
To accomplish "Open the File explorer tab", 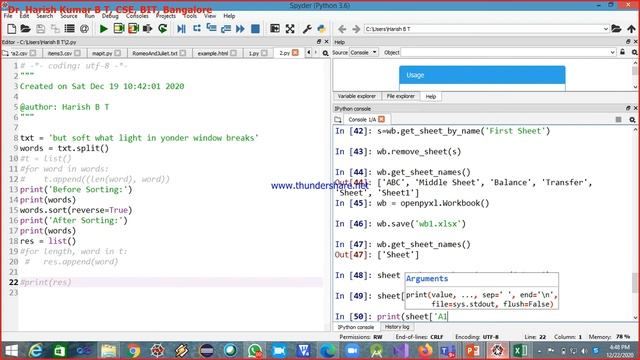I will pyautogui.click(x=400, y=96).
